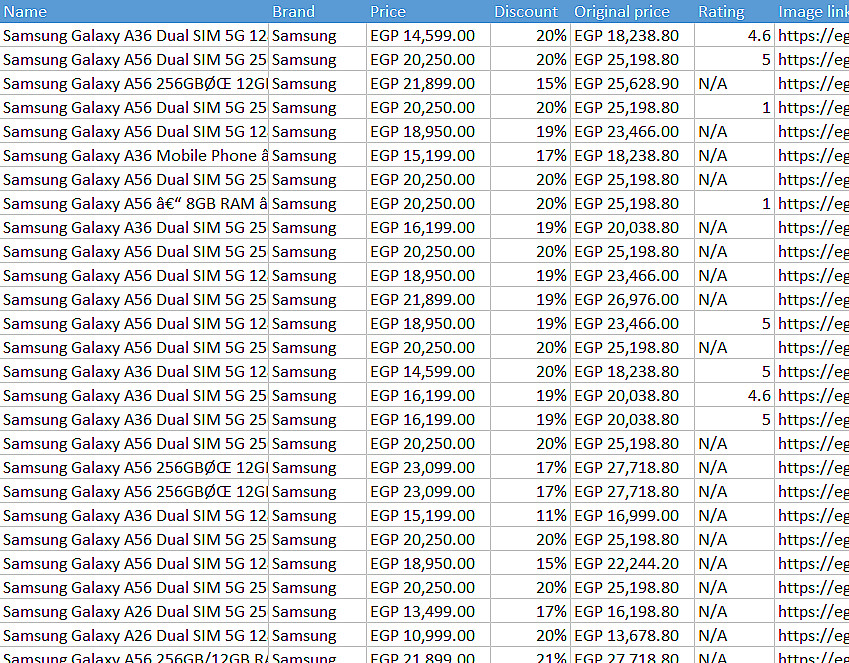
Task: Select price EGP 15,199.00 in the A36 Mobile Phone row
Action: (428, 156)
